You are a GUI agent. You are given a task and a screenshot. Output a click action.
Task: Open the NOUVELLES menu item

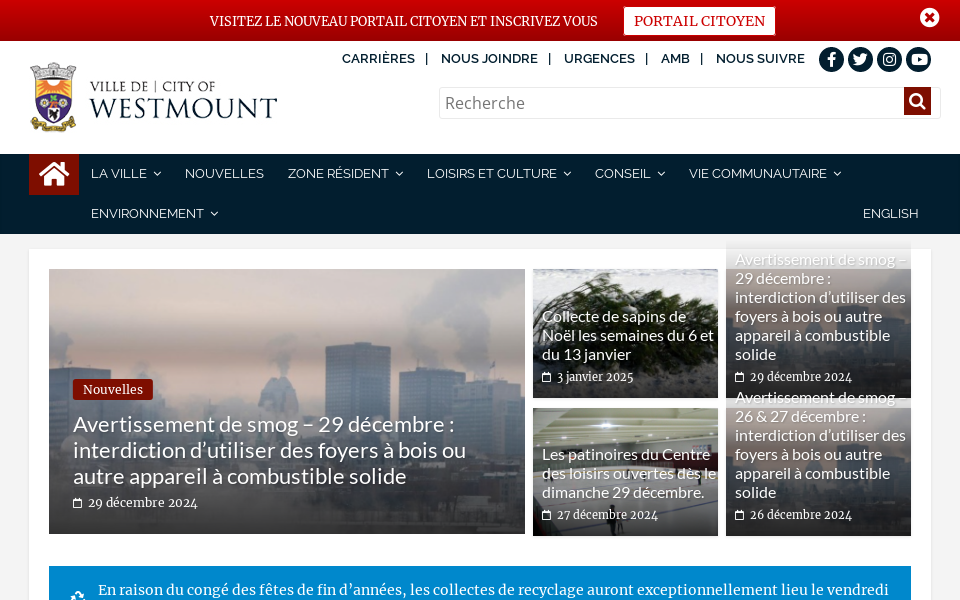tap(224, 173)
